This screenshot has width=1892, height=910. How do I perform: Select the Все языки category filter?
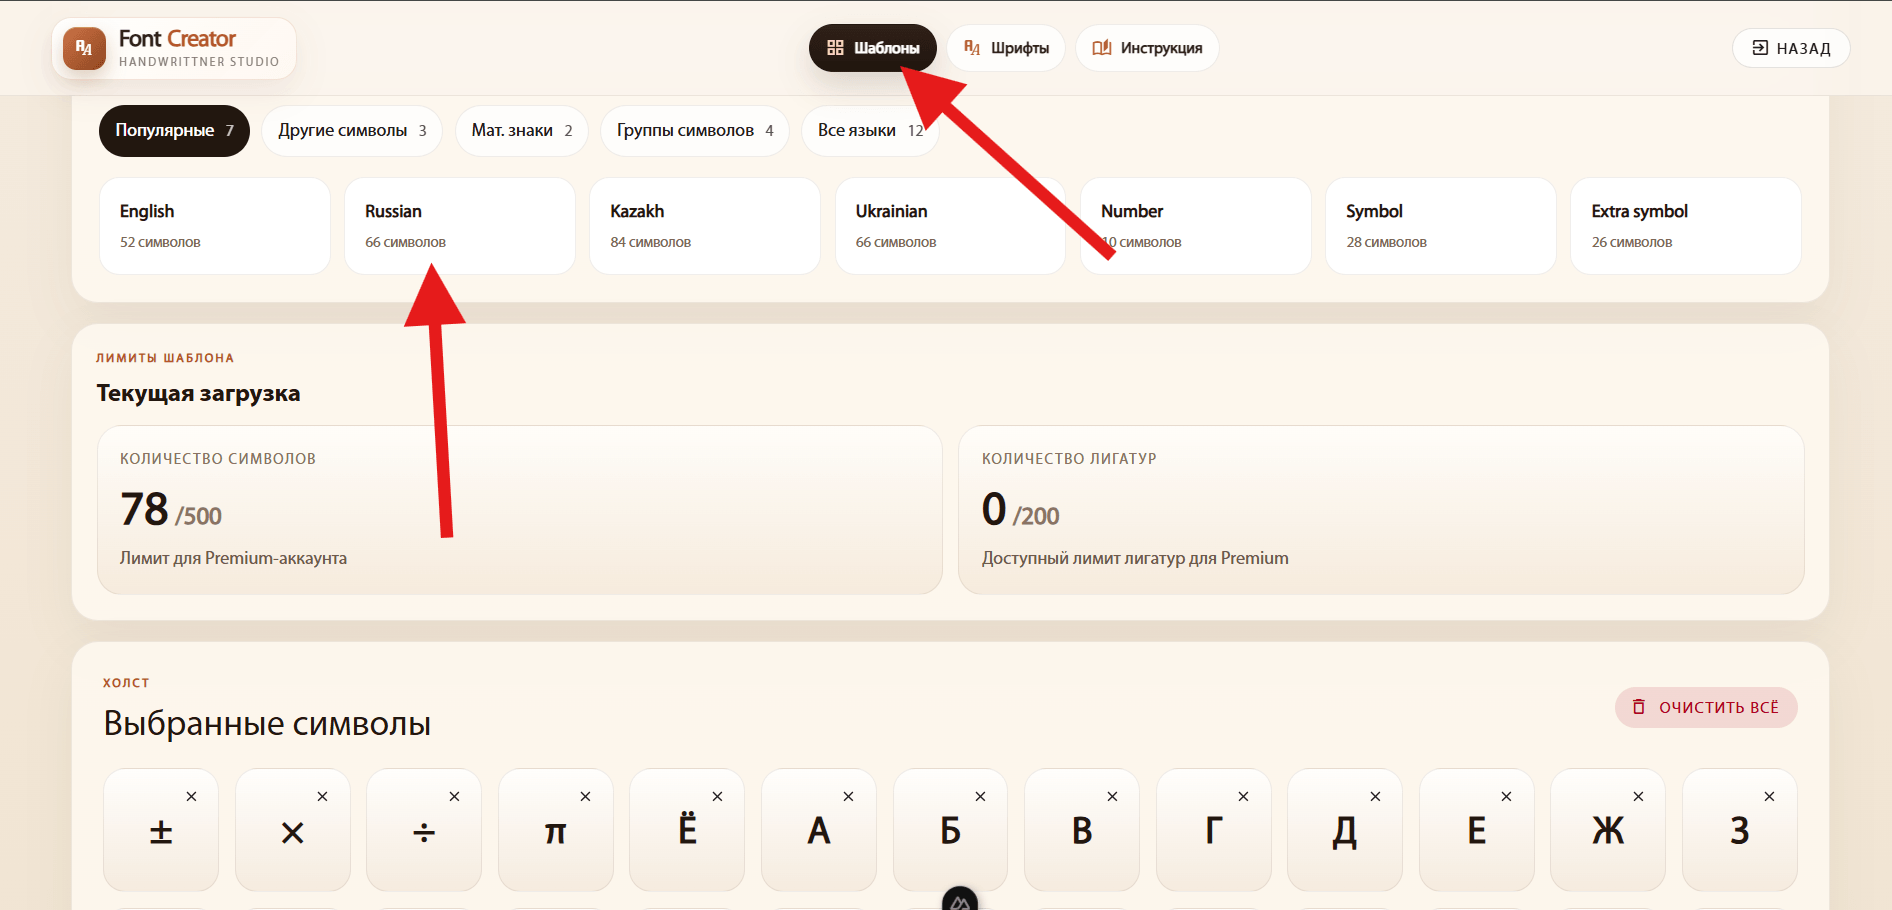(x=870, y=131)
